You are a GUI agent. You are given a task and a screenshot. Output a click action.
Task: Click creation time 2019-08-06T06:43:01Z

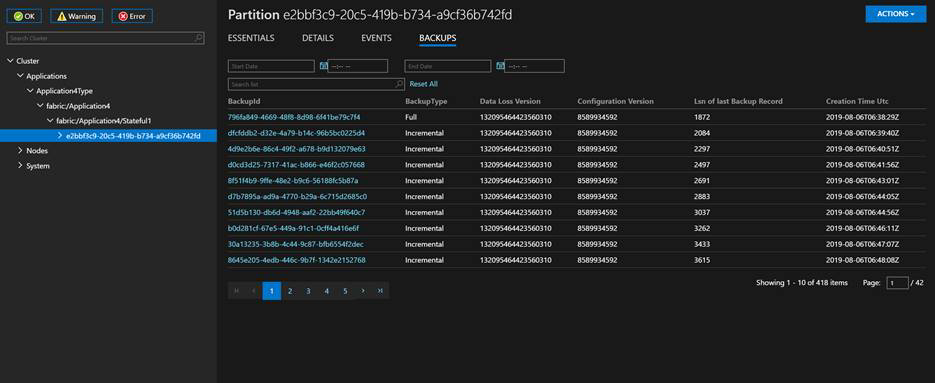coord(862,180)
